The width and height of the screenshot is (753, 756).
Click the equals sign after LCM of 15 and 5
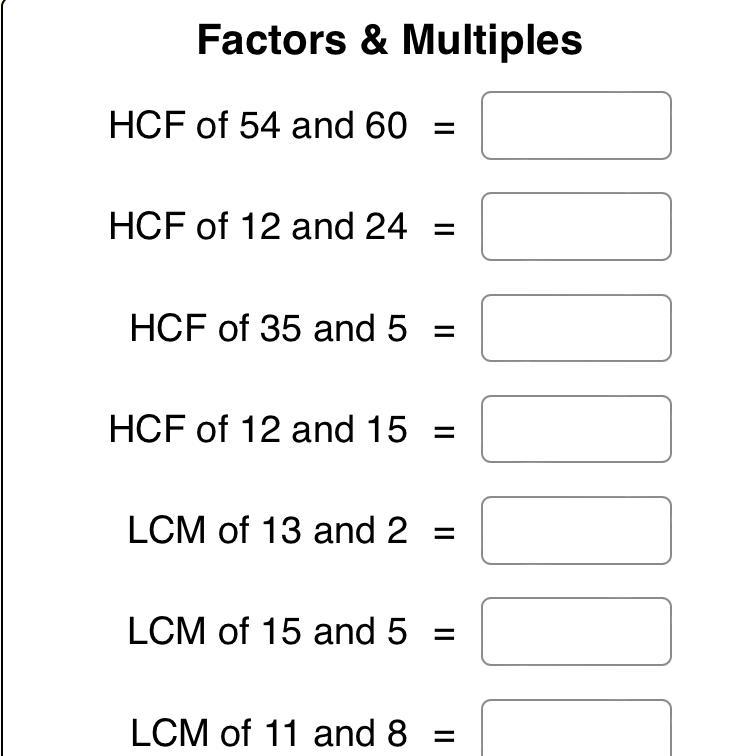[444, 634]
